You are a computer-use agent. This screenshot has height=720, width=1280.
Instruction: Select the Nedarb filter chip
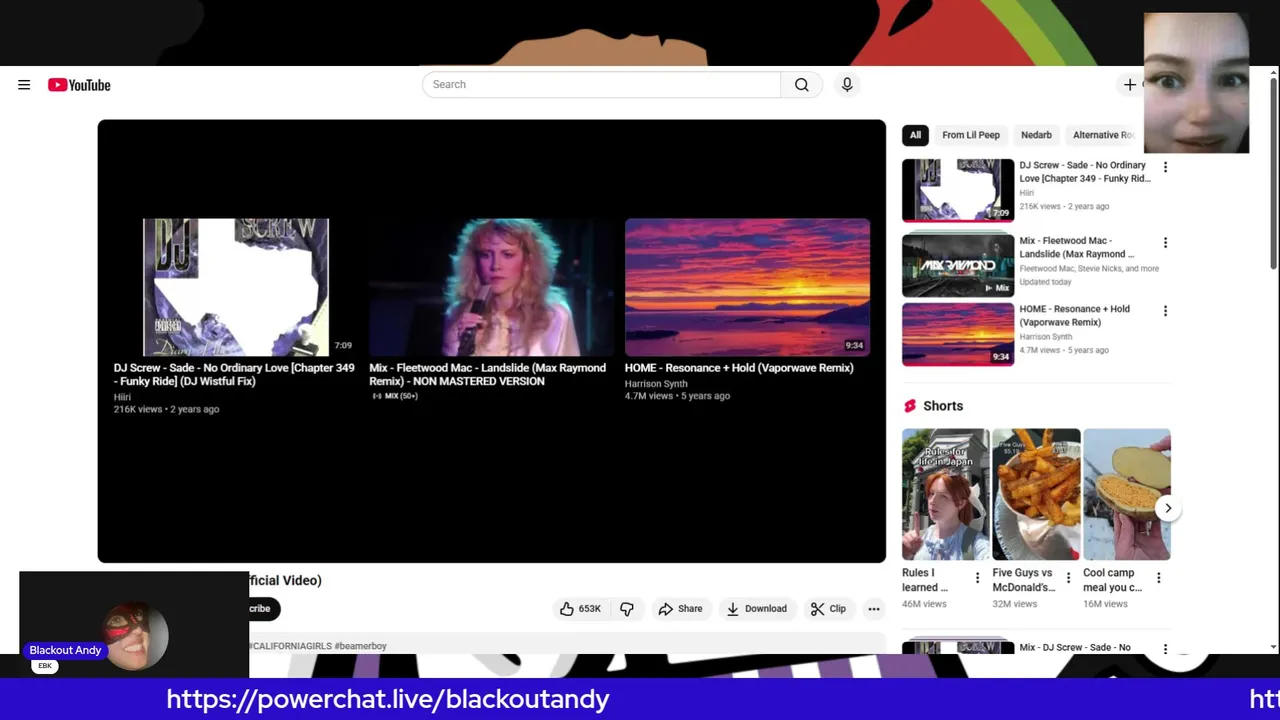pos(1036,135)
